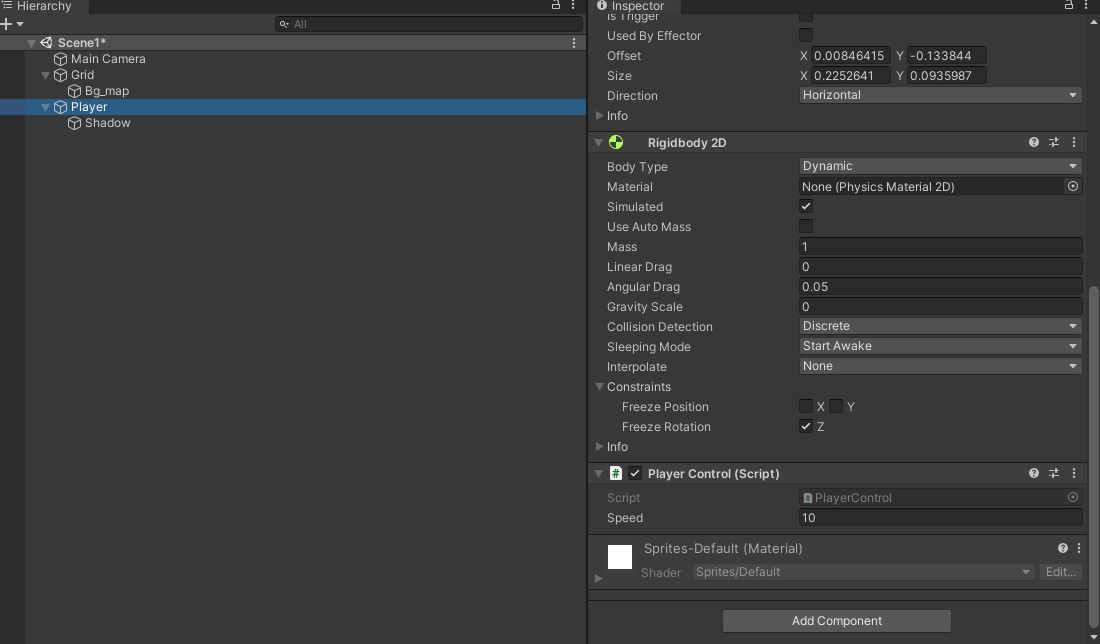1100x644 pixels.
Task: Click the Speed value field
Action: click(940, 518)
